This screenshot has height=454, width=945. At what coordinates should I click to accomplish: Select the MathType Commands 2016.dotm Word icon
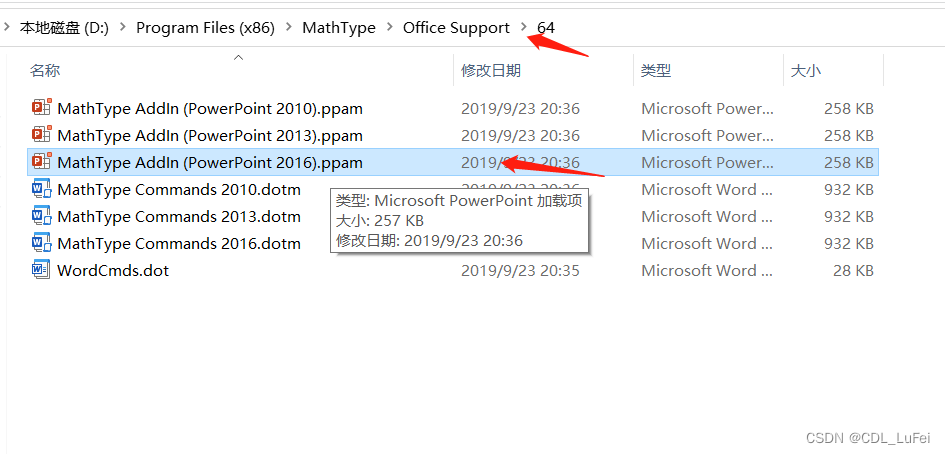(42, 243)
